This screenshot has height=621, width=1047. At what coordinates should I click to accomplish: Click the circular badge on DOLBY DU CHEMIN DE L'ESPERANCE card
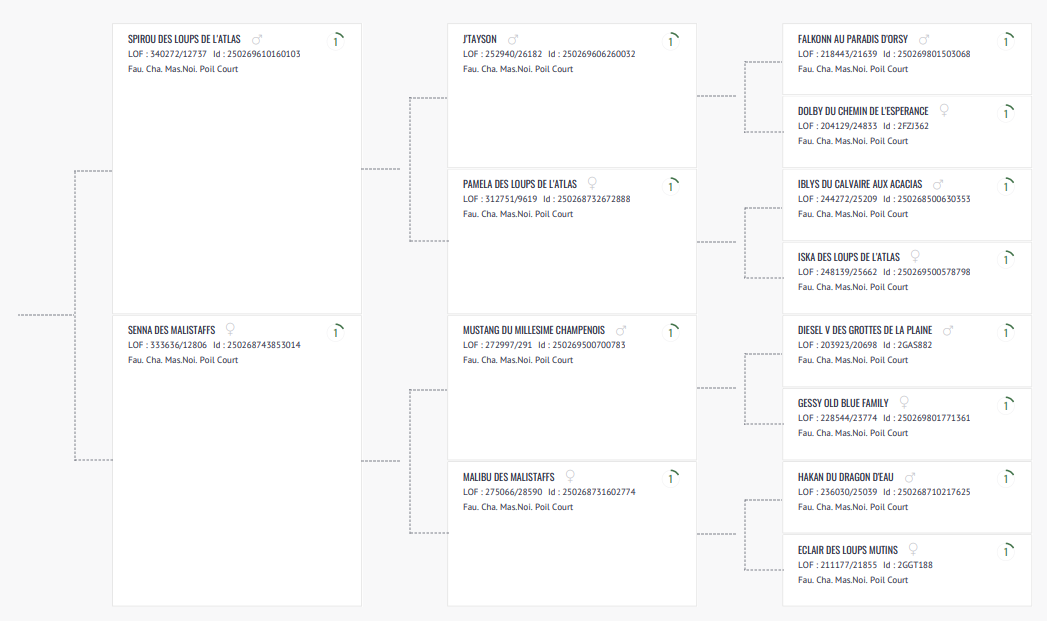pos(1006,114)
